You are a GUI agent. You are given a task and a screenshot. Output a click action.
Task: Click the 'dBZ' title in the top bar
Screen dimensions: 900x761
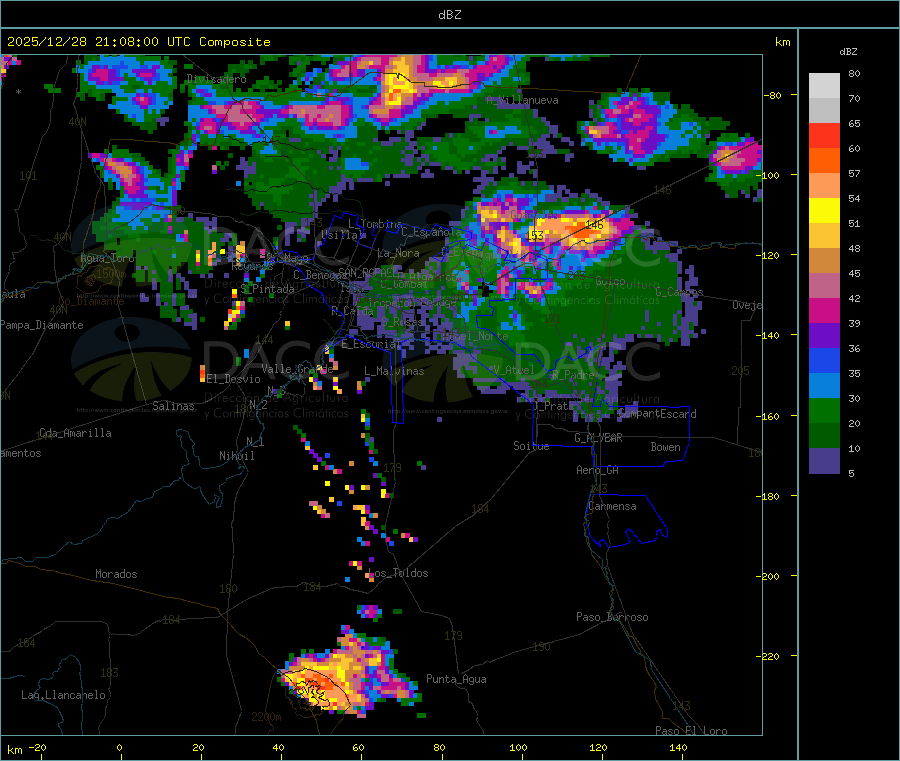[x=449, y=15]
